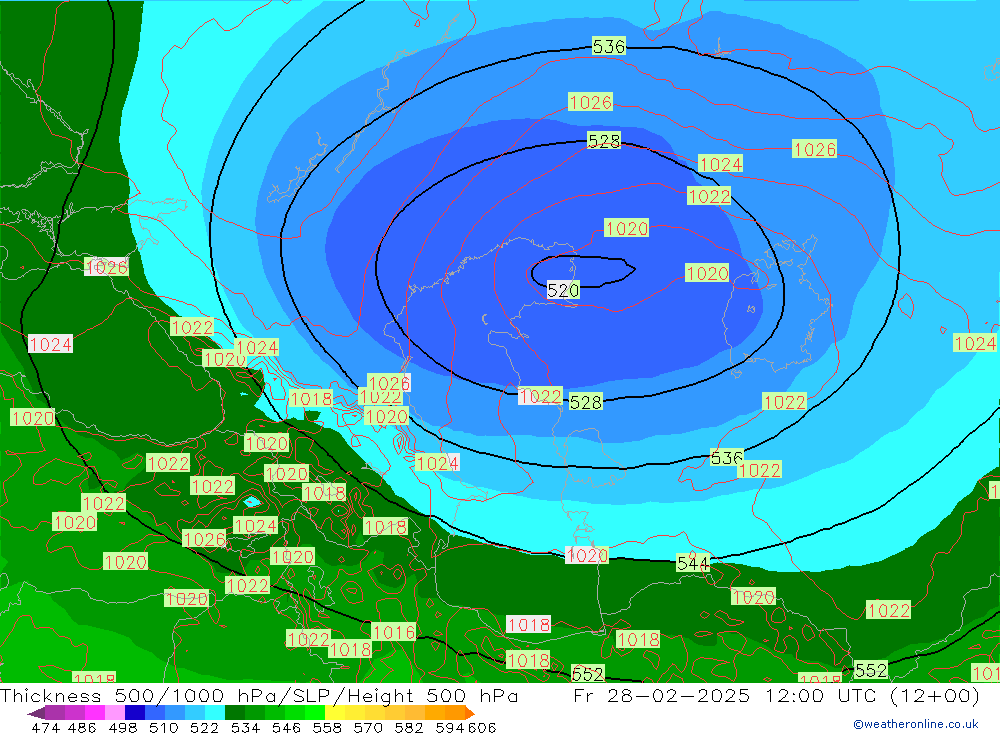The height and width of the screenshot is (733, 1000).
Task: Click the 1024 label on far left edge
Action: (50, 344)
